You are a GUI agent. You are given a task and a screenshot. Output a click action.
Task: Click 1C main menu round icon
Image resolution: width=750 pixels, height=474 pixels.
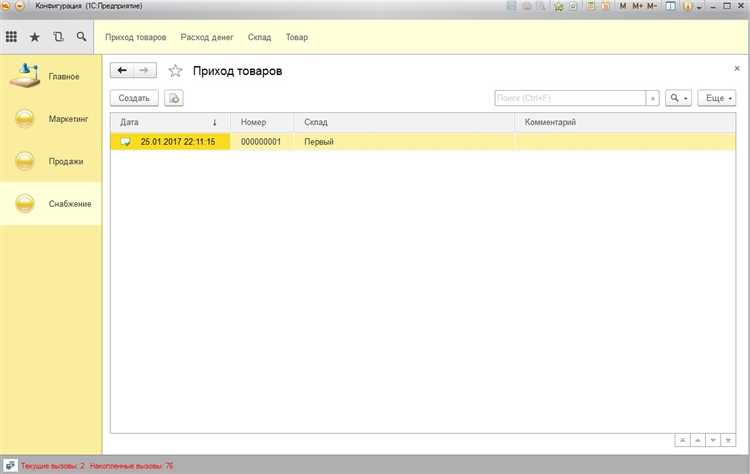[4, 6]
